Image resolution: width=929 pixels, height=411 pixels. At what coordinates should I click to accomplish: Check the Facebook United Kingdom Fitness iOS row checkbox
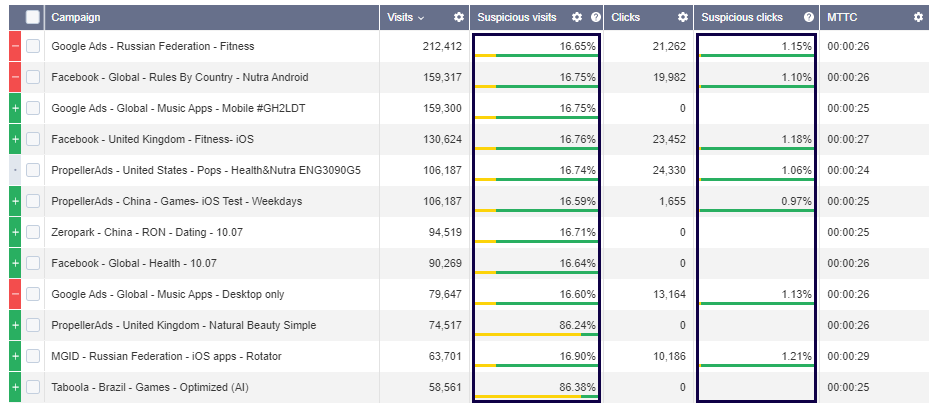pyautogui.click(x=33, y=139)
